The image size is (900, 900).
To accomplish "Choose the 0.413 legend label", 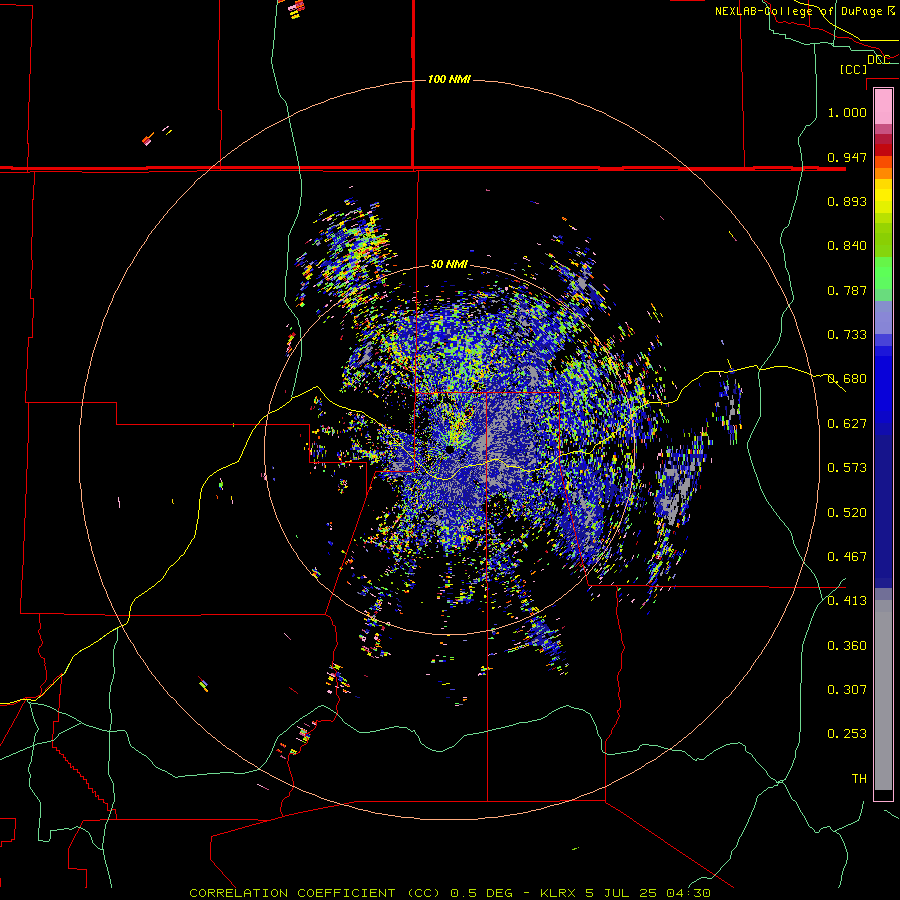I will tap(847, 601).
